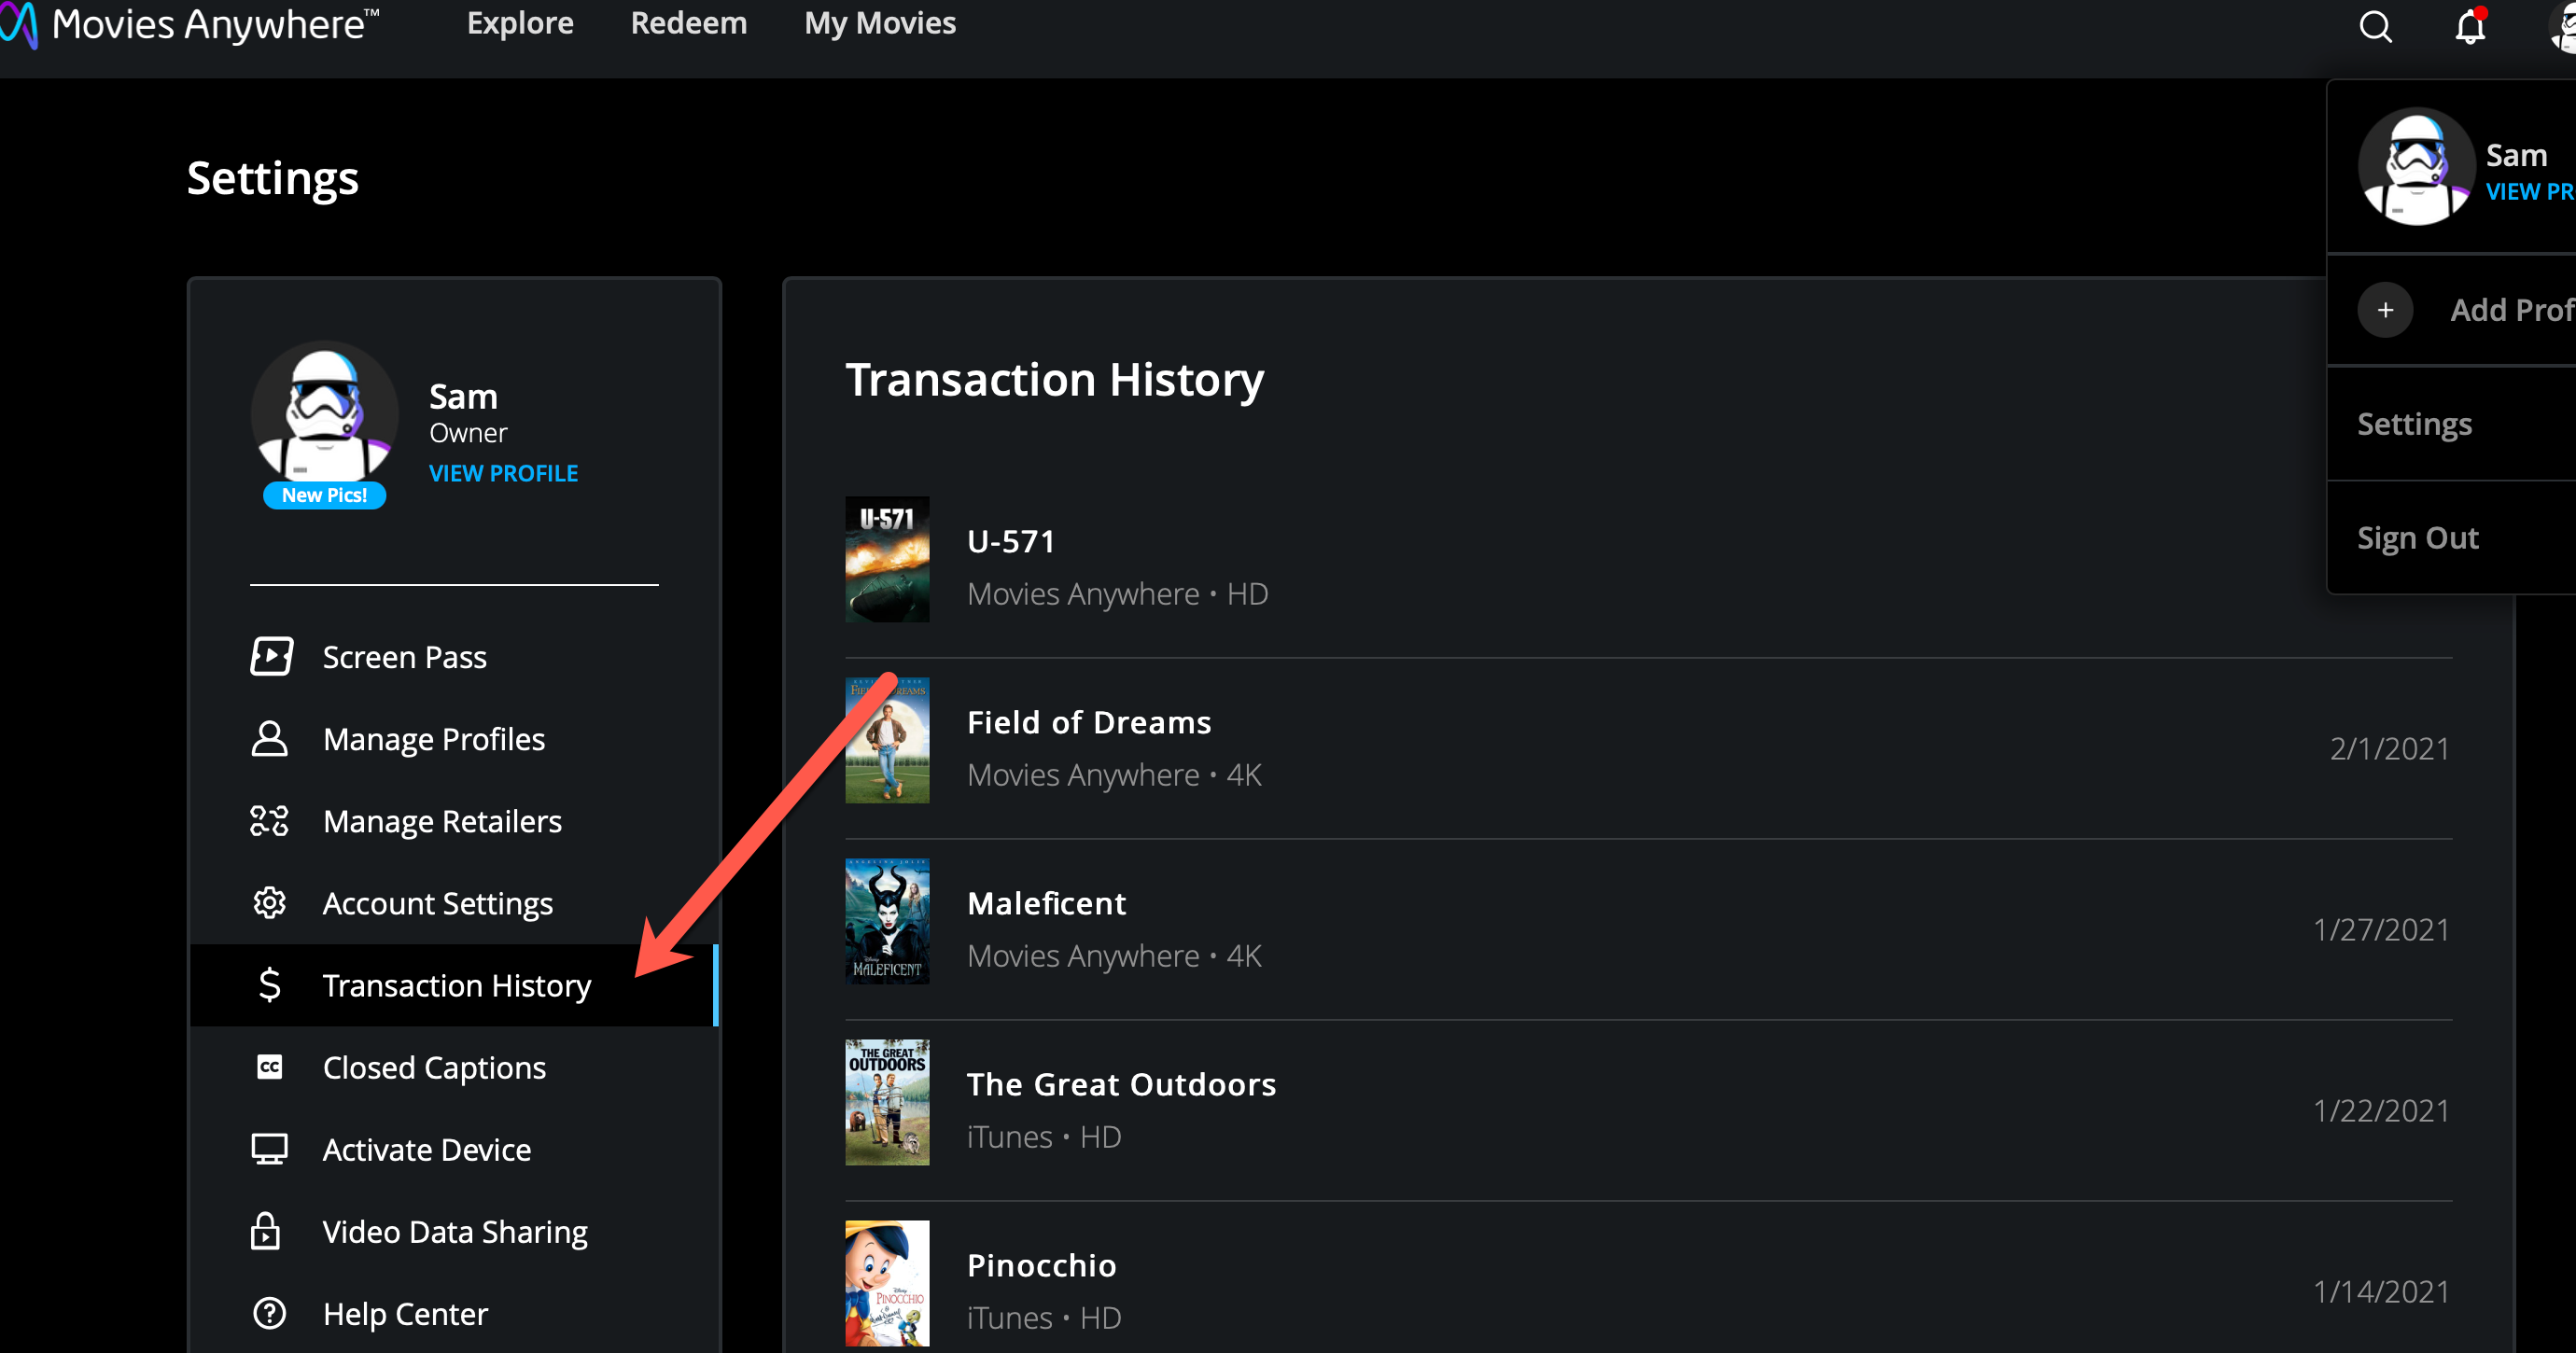Click the search magnifier icon
This screenshot has height=1353, width=2576.
[2375, 26]
